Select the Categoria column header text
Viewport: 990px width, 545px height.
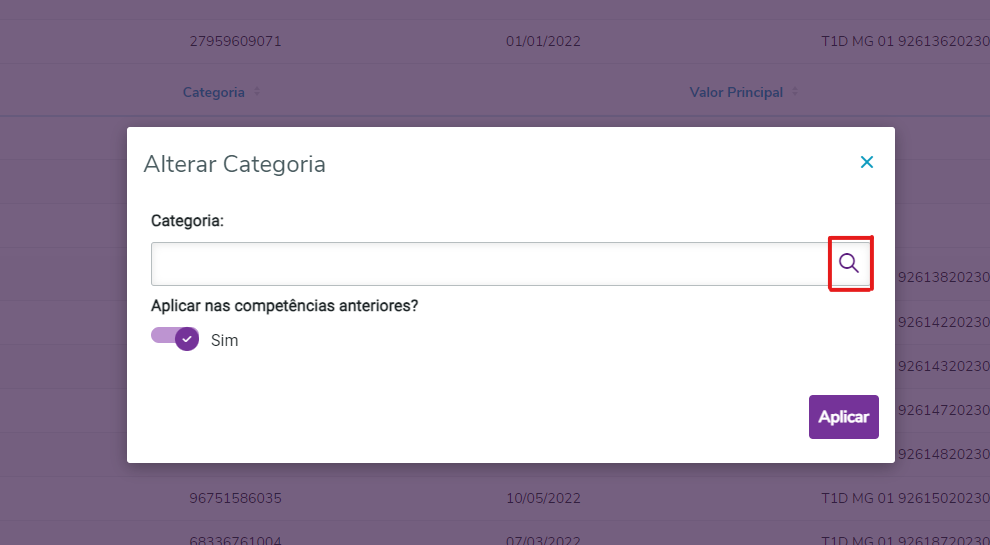pos(213,92)
